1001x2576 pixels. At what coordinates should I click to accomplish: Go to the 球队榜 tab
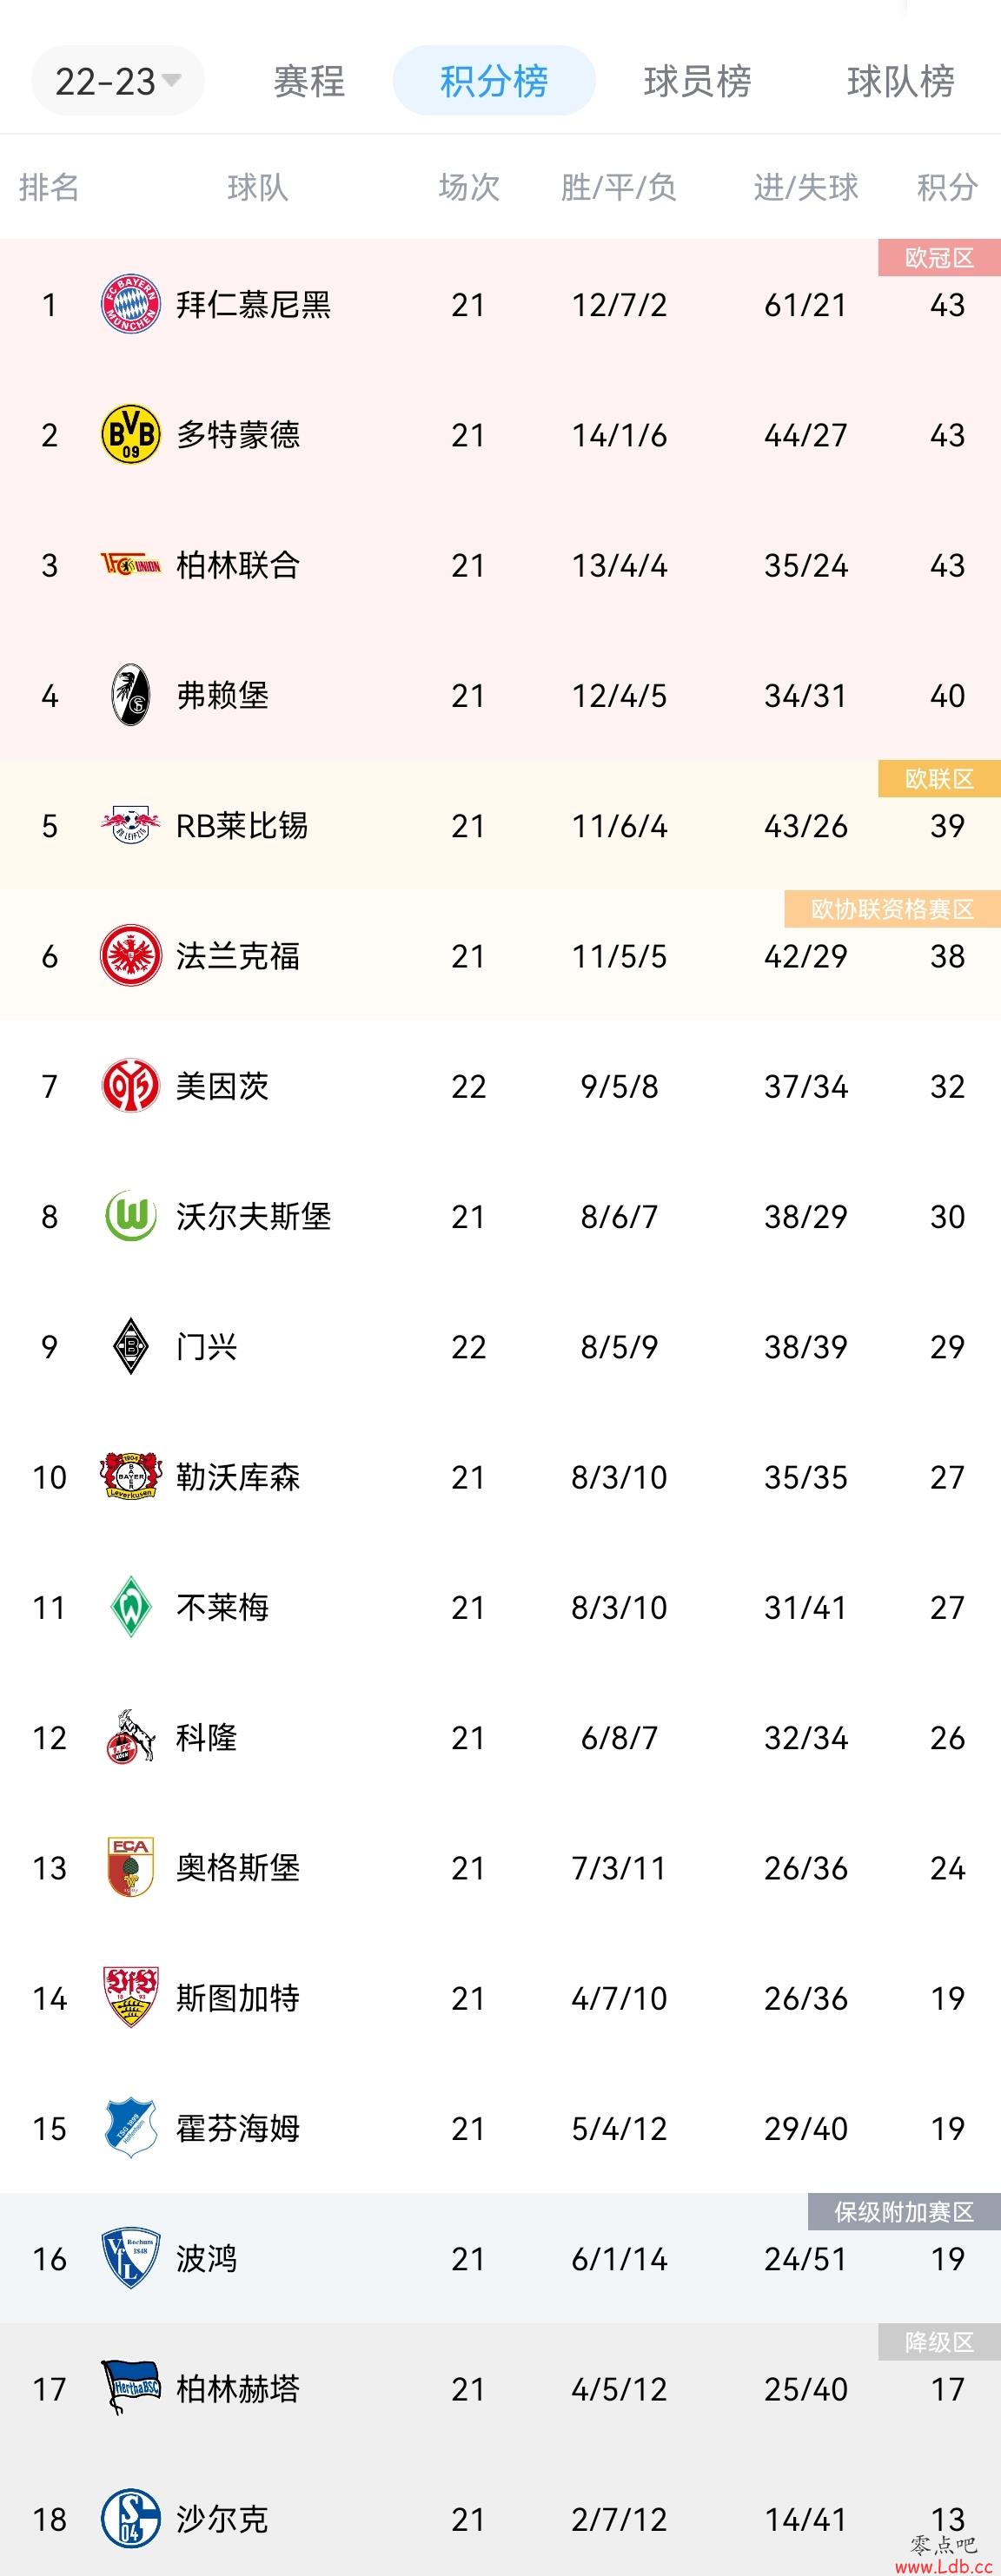pos(900,81)
